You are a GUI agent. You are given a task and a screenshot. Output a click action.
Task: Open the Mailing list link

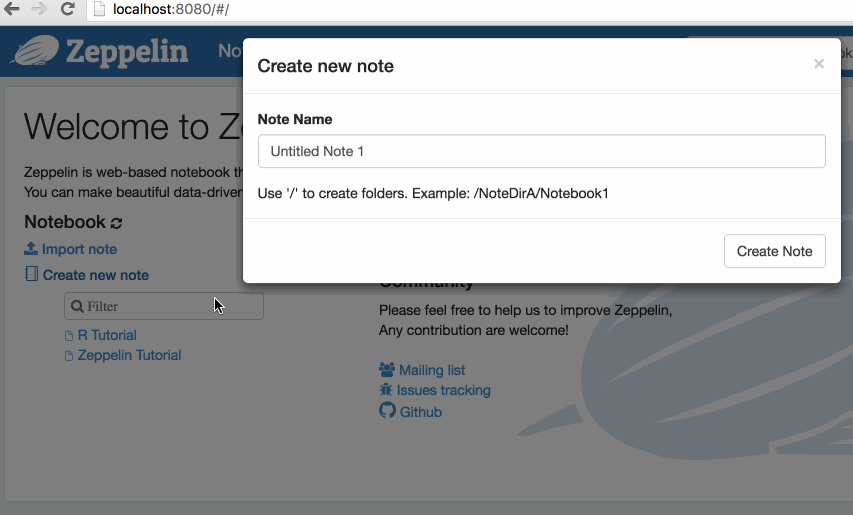click(432, 370)
